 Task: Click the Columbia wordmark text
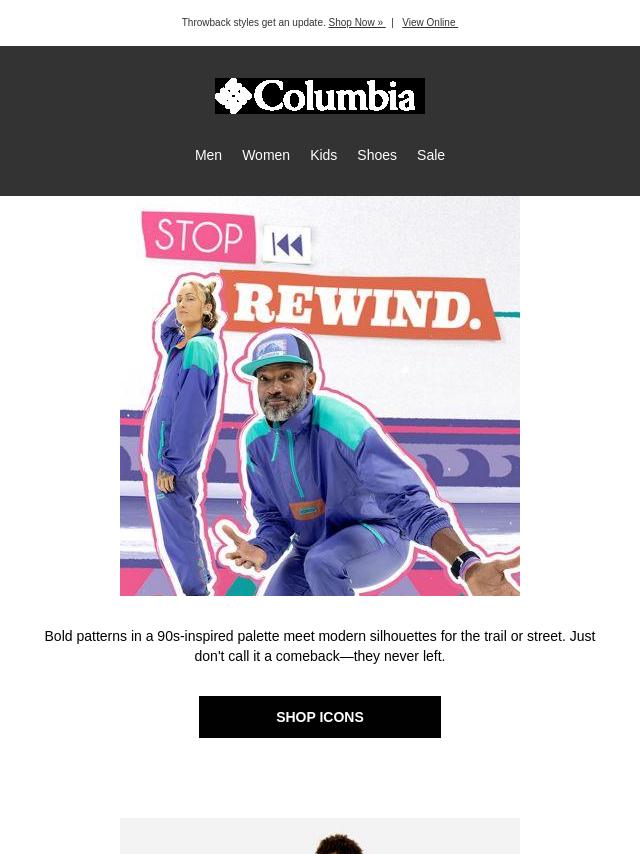[335, 96]
